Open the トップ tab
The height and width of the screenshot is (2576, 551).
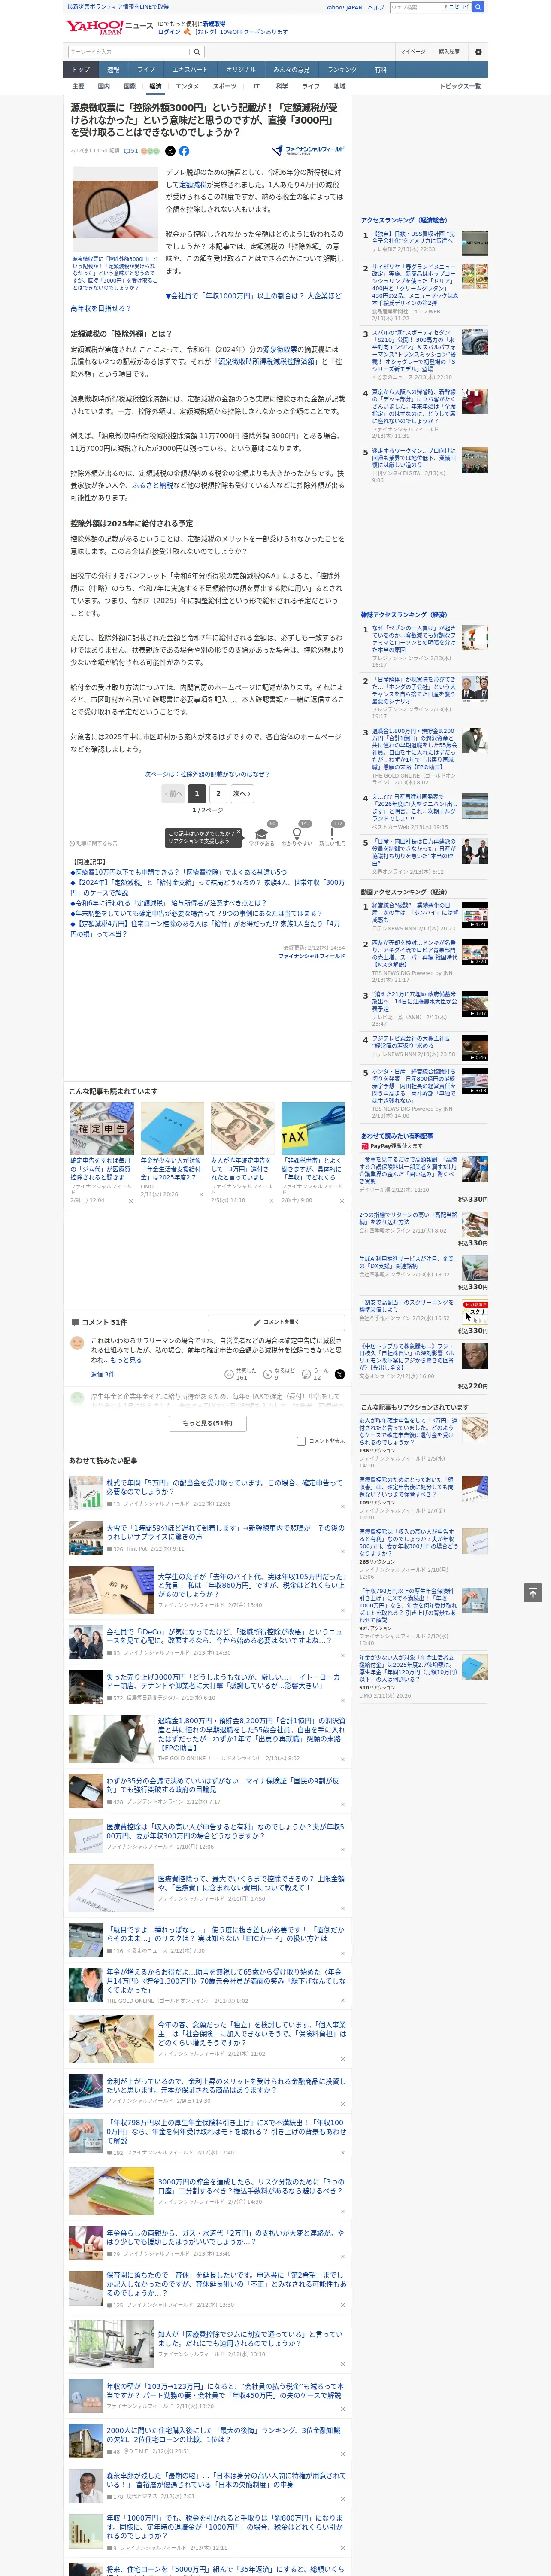pyautogui.click(x=81, y=70)
